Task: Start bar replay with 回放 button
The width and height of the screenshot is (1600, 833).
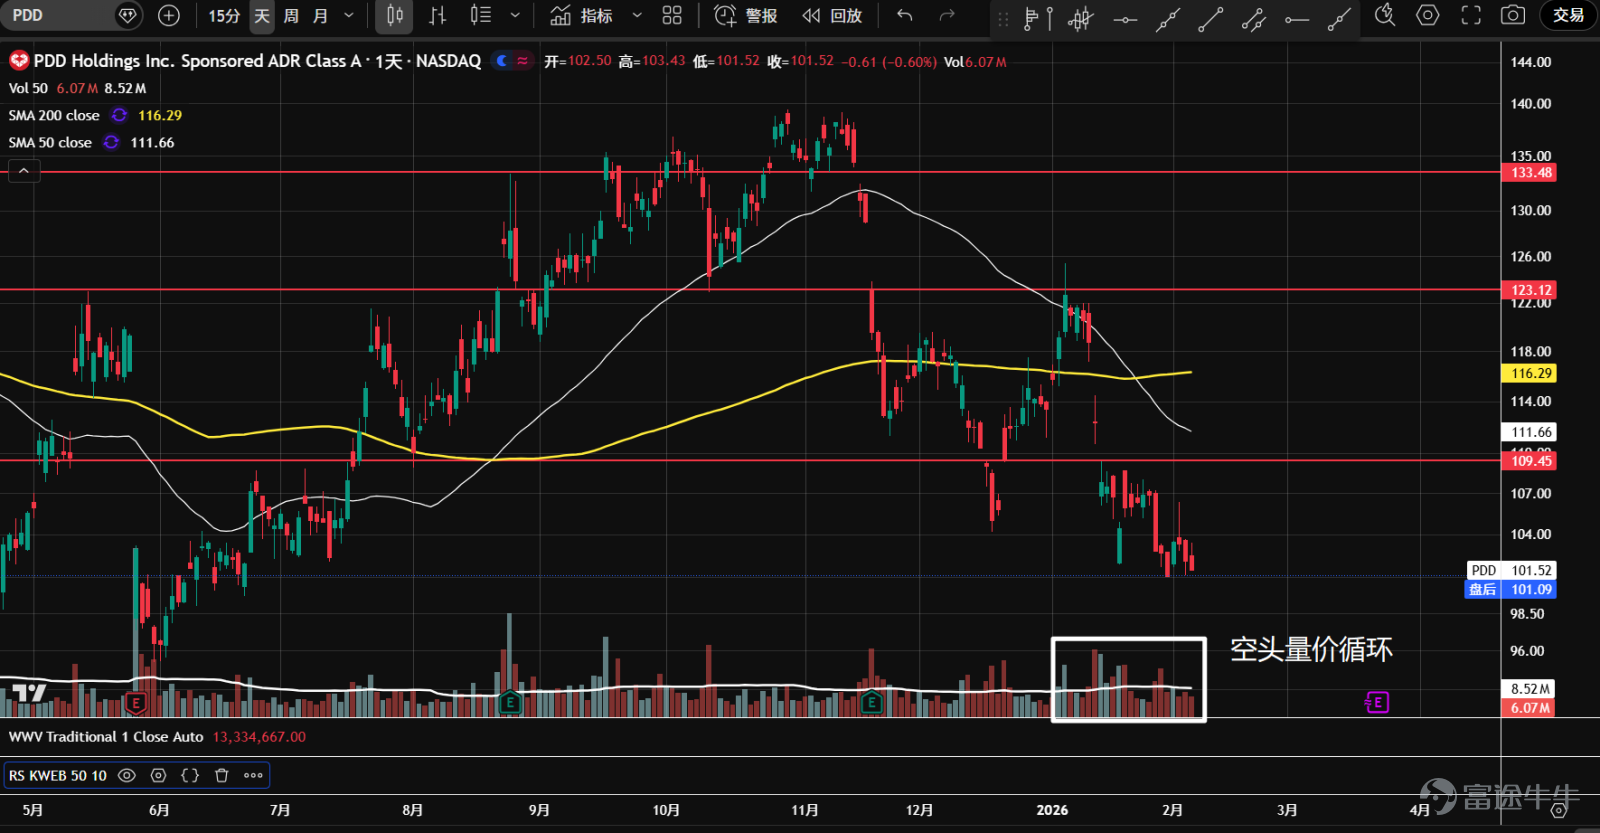Action: tap(832, 16)
